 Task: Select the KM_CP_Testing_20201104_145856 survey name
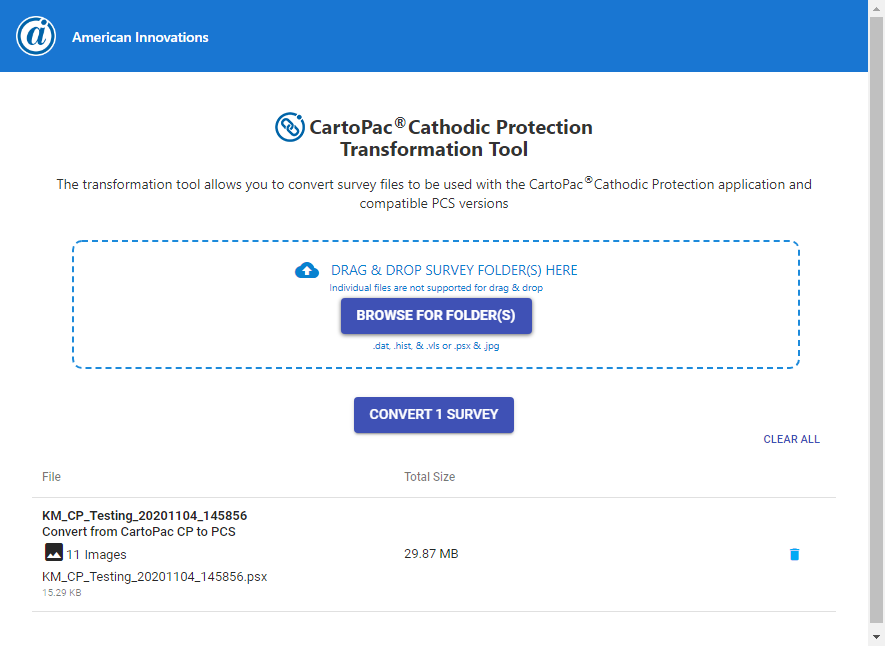[143, 515]
